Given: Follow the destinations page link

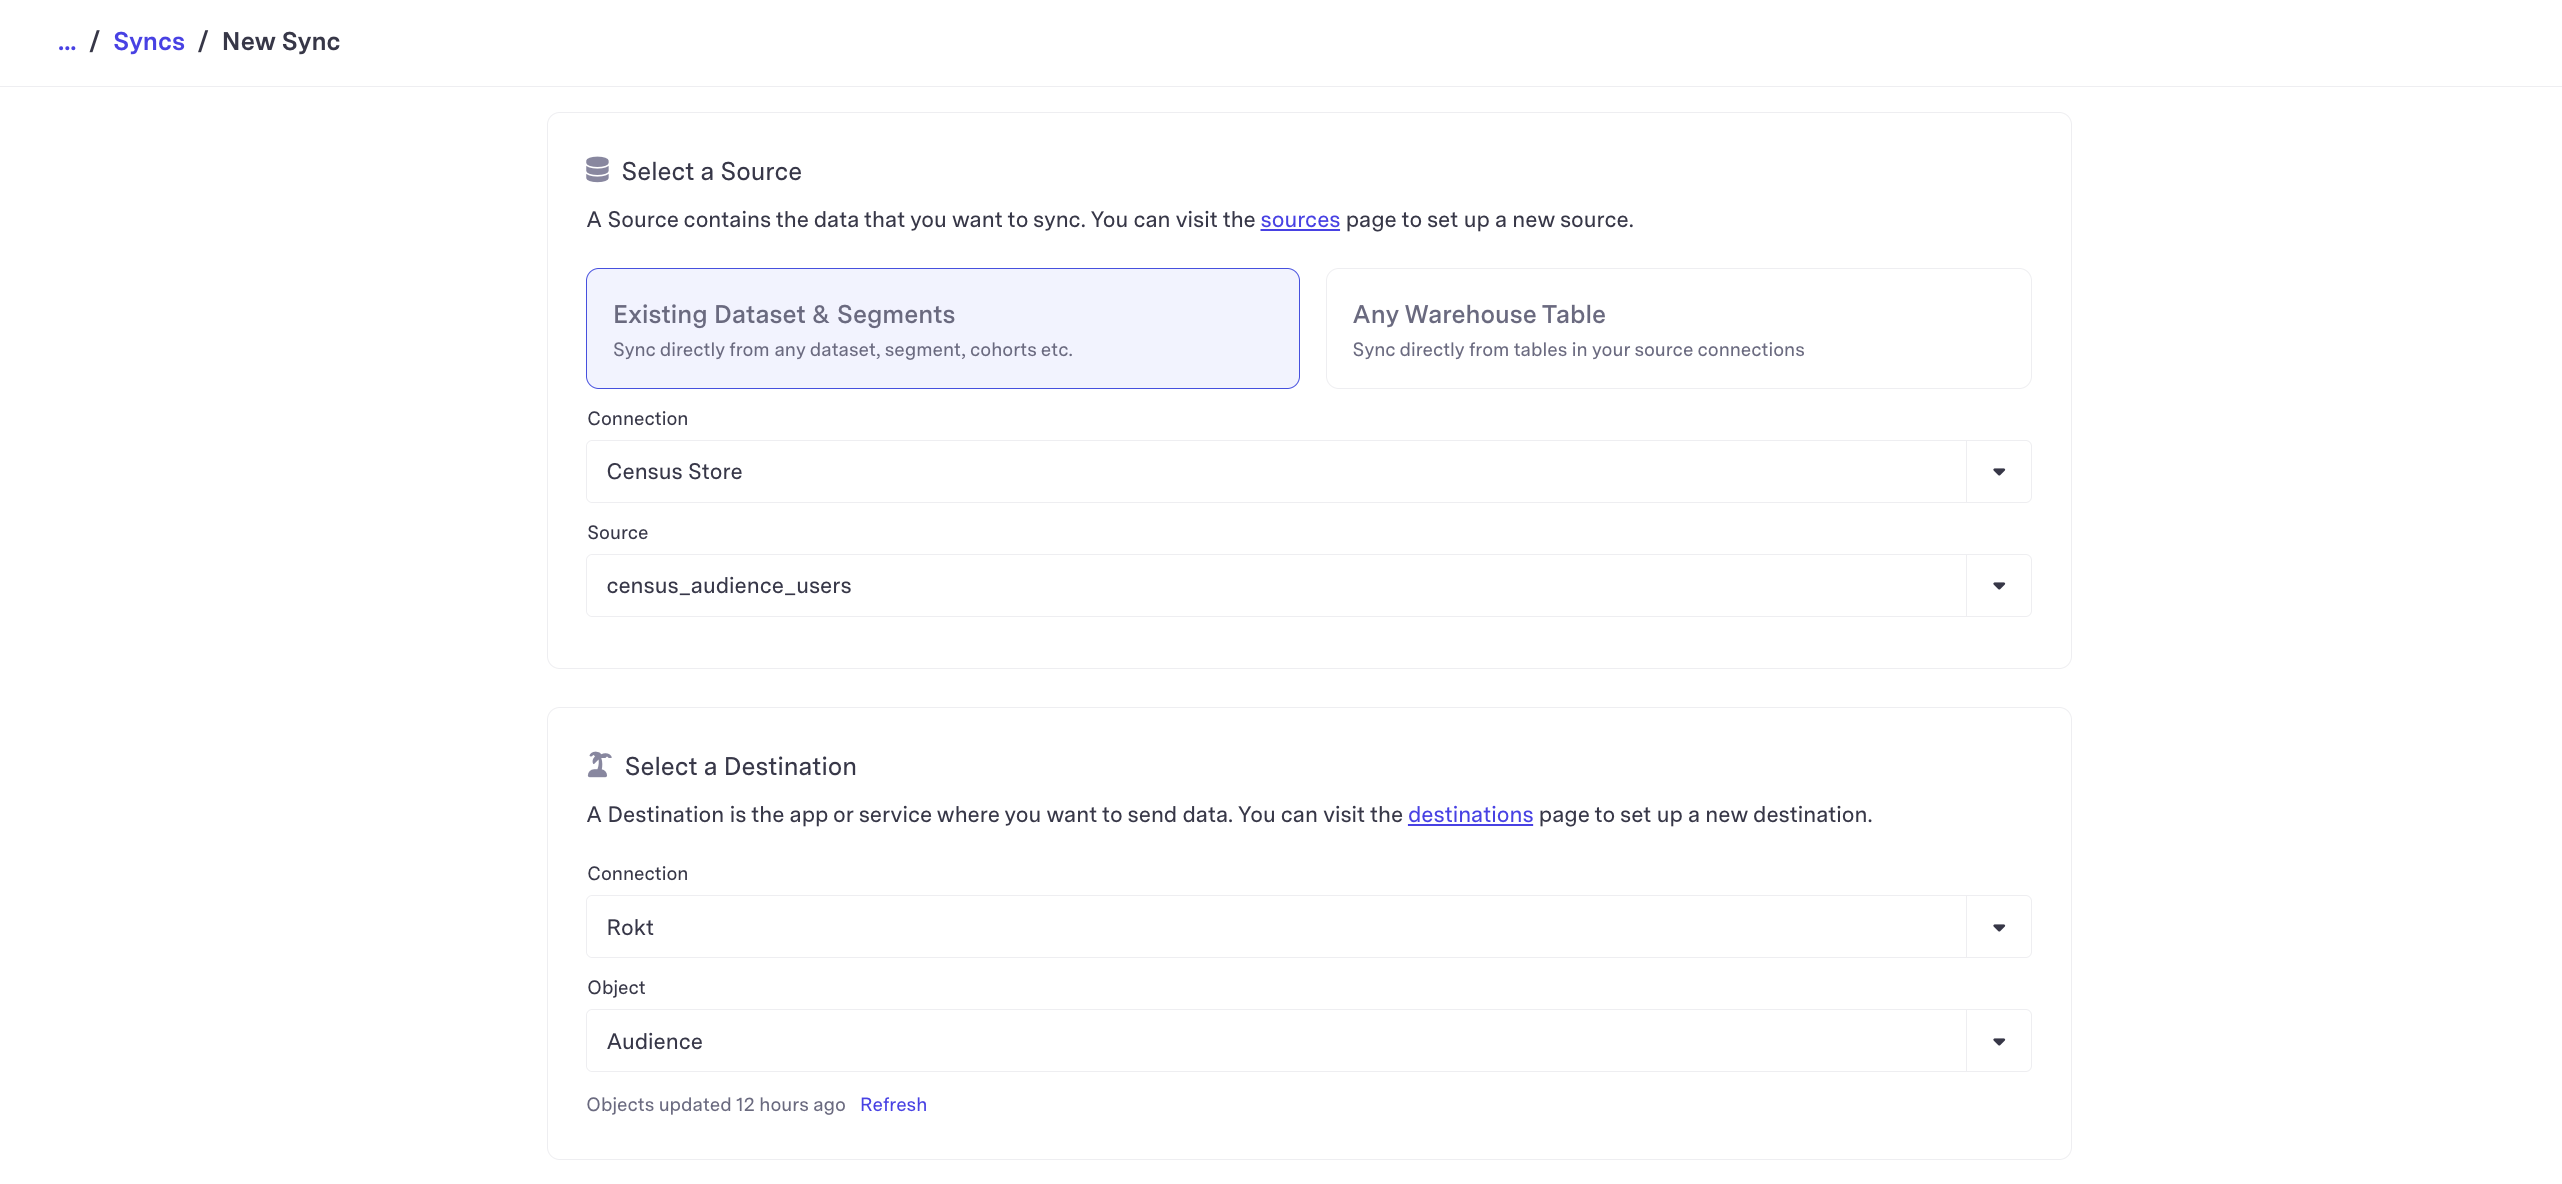Looking at the screenshot, I should [1469, 815].
